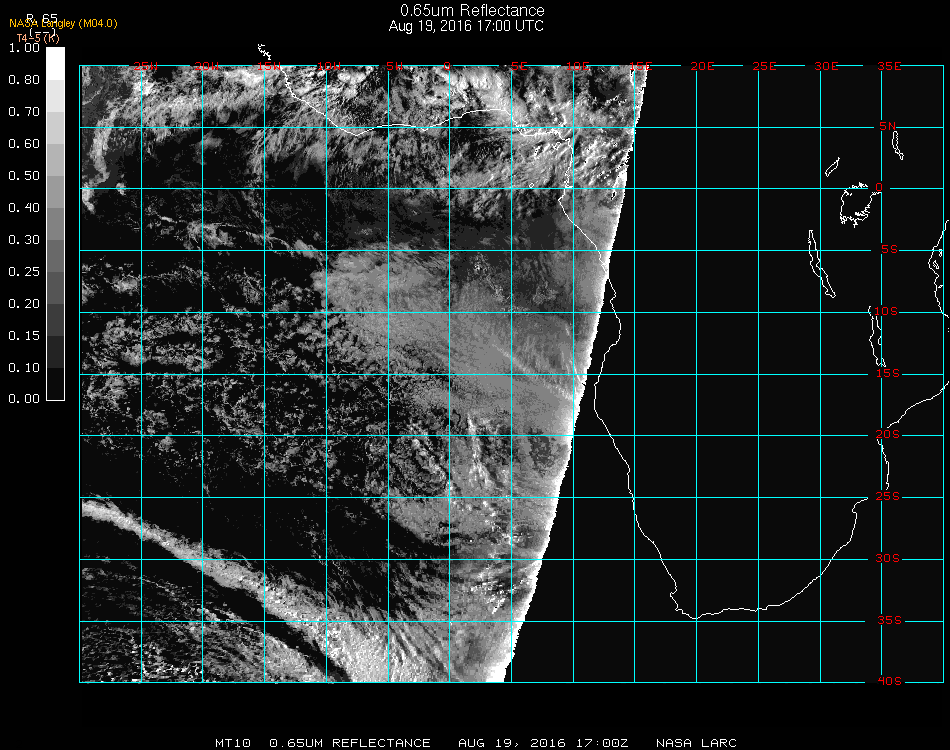950x750 pixels.
Task: Click the "25W" longitude label
Action: click(145, 66)
